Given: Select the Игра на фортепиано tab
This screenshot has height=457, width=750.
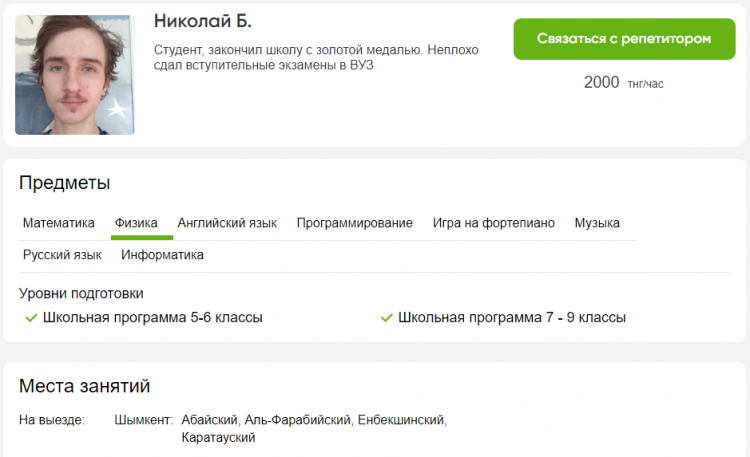Looking at the screenshot, I should tap(493, 223).
